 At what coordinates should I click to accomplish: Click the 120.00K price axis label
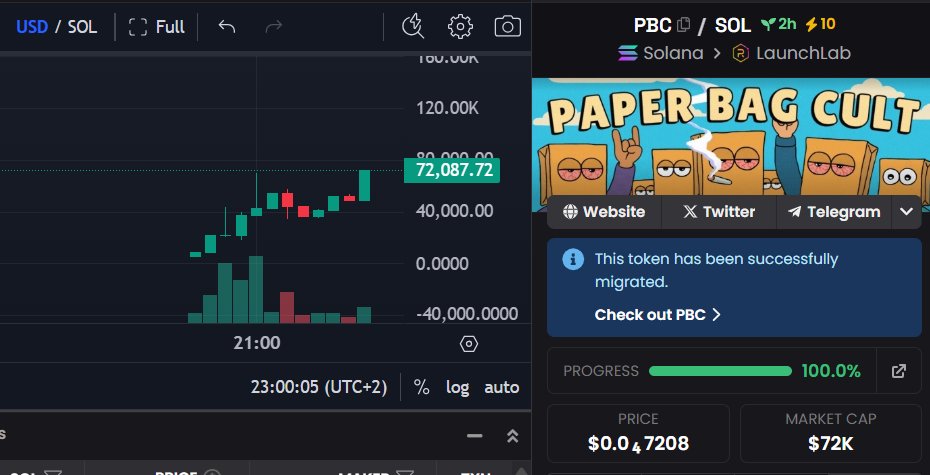pos(447,109)
